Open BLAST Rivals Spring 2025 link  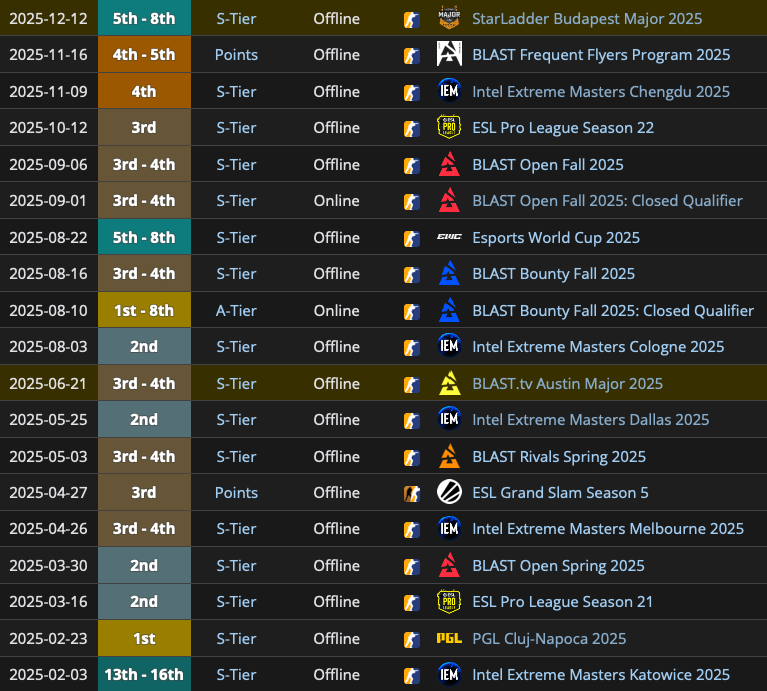[559, 456]
